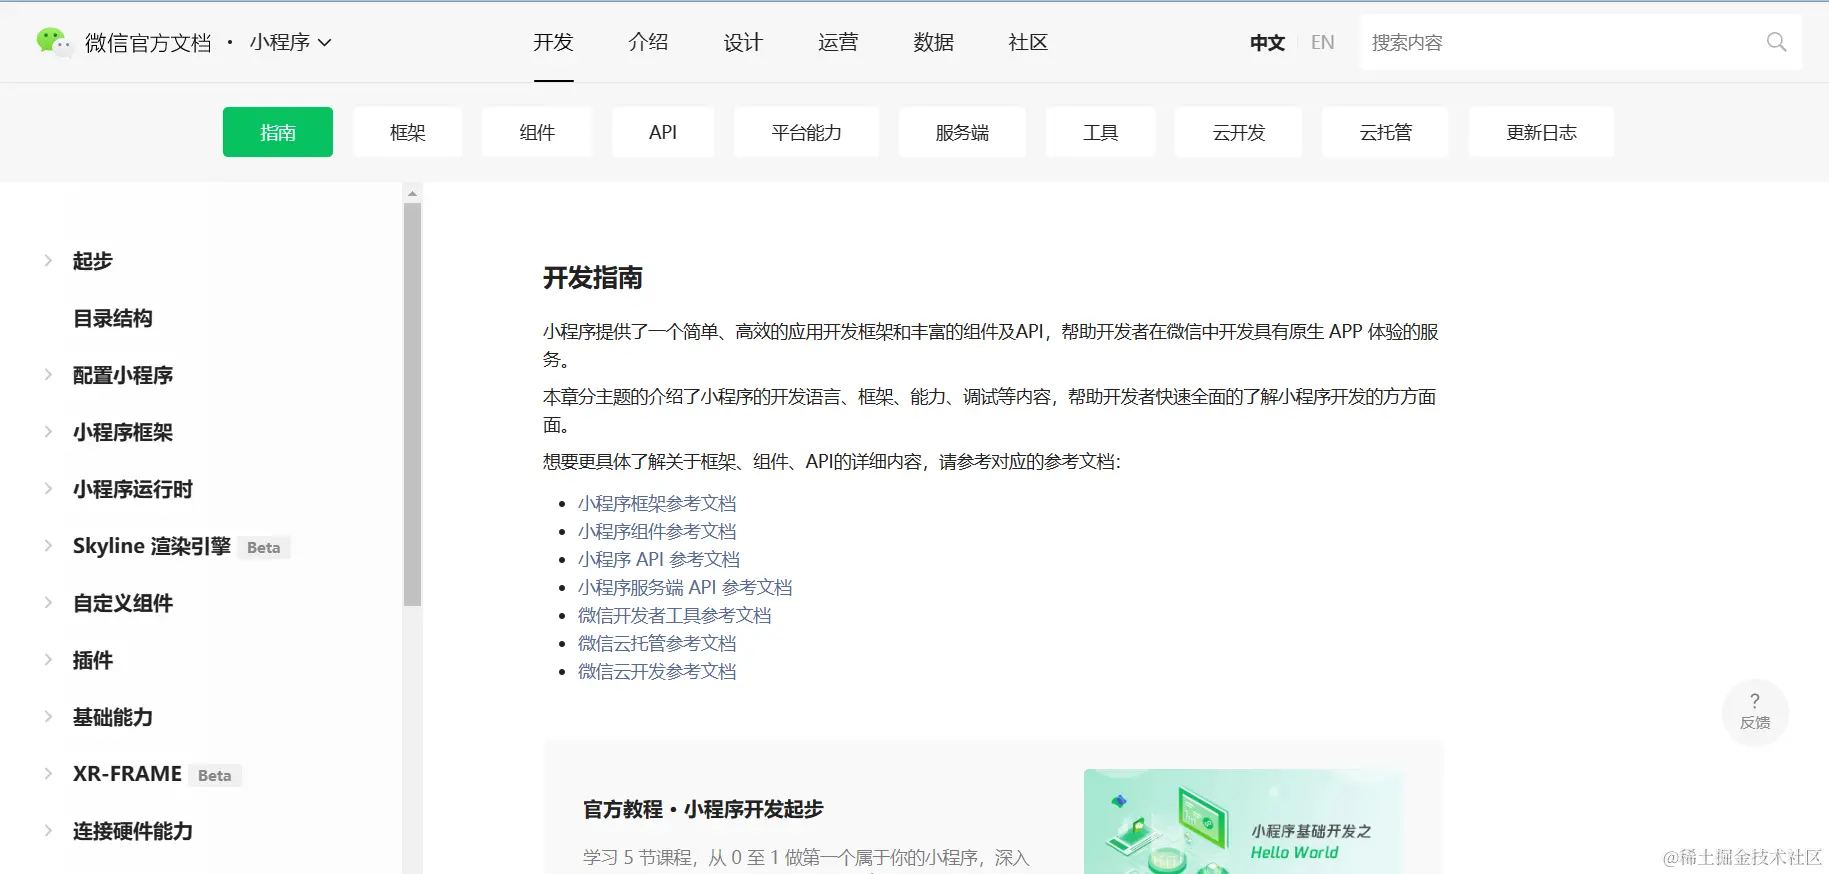Select the 框架 category button
The width and height of the screenshot is (1829, 874).
click(x=408, y=132)
